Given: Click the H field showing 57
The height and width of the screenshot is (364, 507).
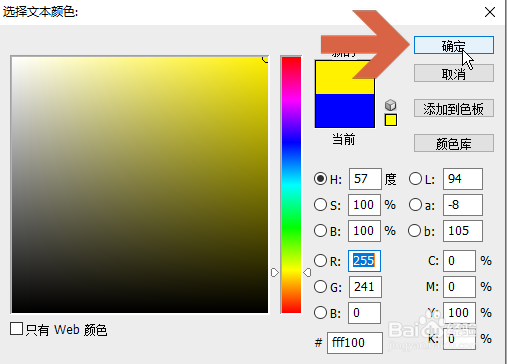Looking at the screenshot, I should [x=365, y=179].
